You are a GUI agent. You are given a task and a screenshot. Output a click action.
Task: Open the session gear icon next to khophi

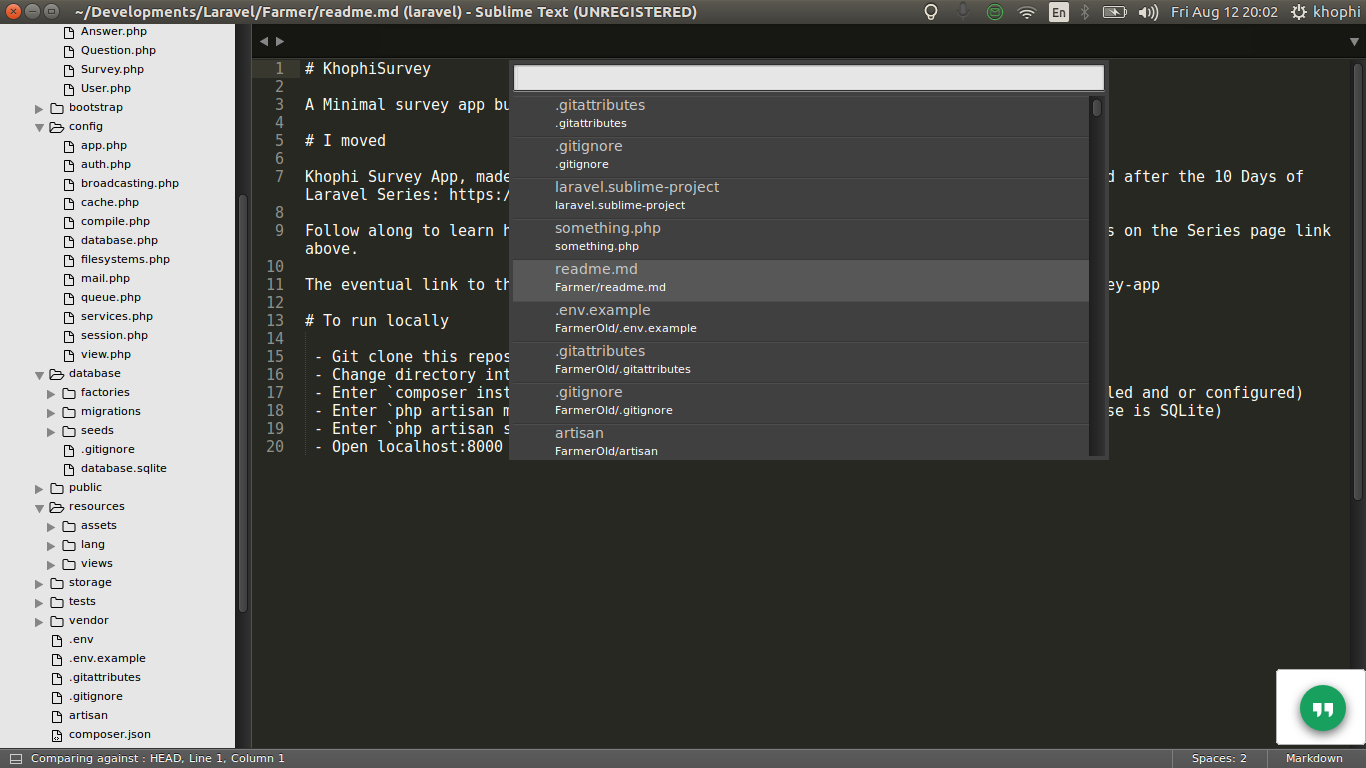1299,12
